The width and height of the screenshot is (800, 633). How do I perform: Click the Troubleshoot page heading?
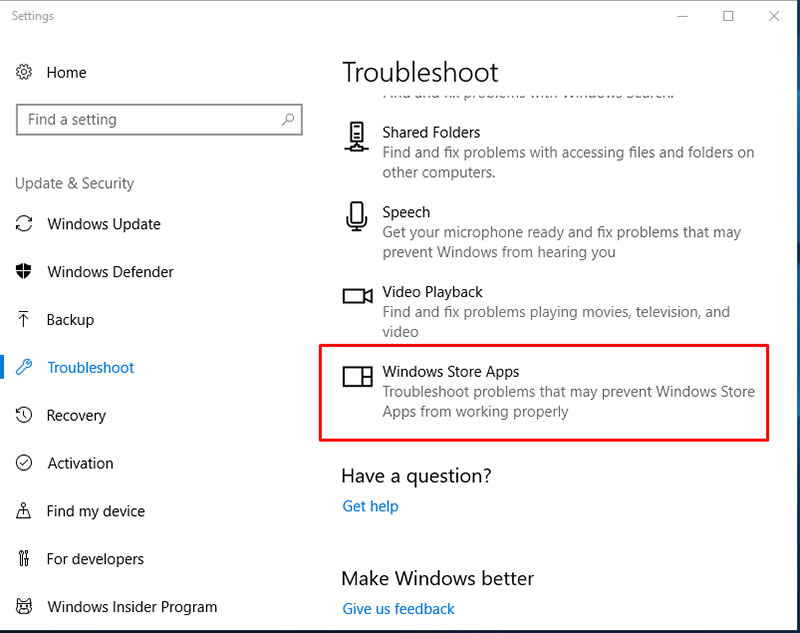point(420,72)
